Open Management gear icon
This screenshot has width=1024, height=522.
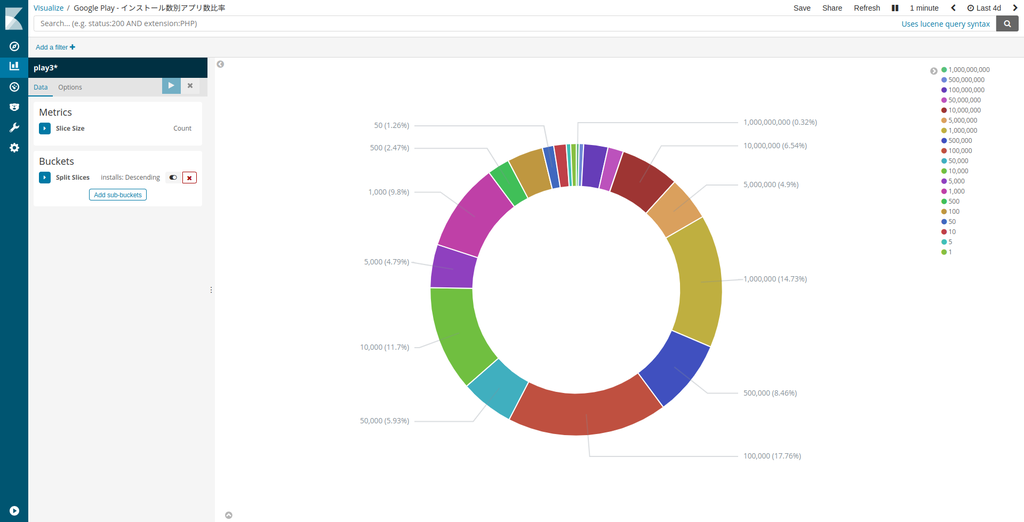pyautogui.click(x=14, y=148)
